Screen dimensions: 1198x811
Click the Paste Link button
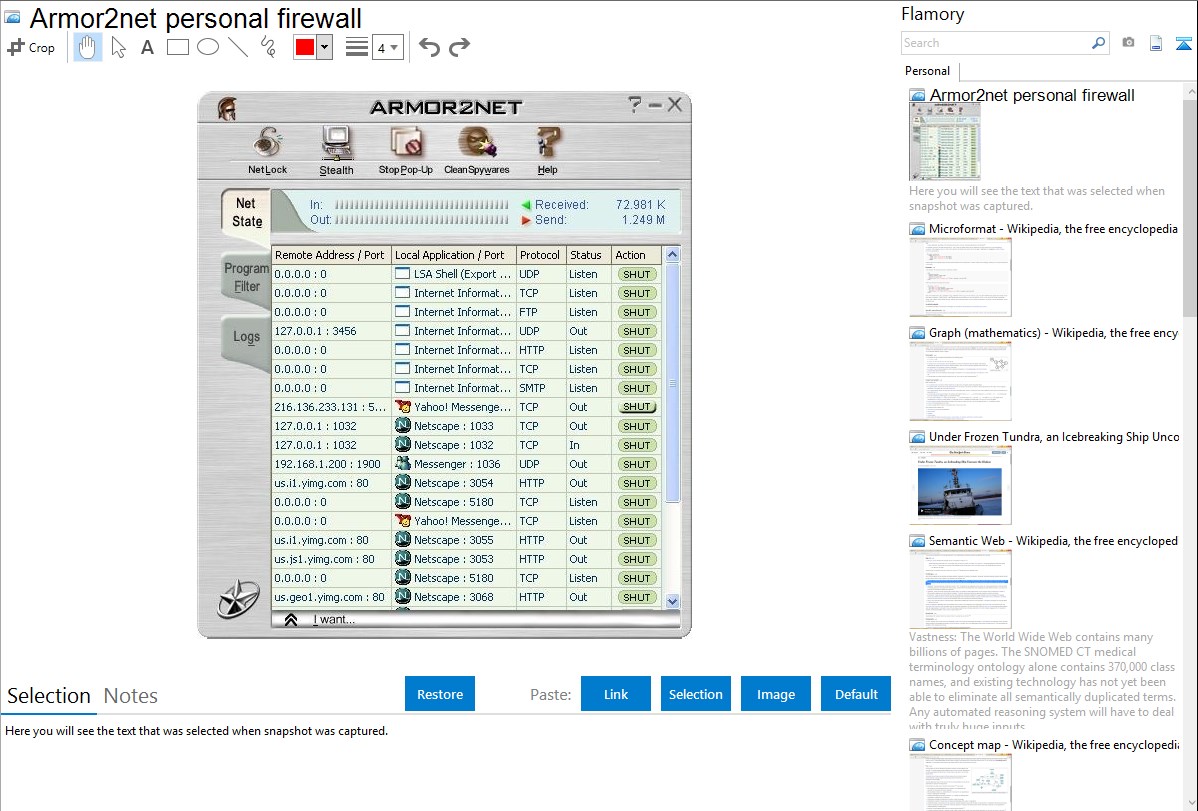(616, 694)
